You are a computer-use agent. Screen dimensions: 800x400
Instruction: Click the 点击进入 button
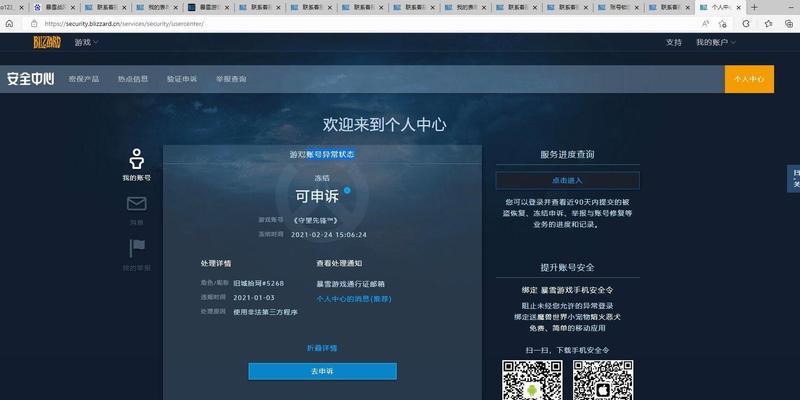pyautogui.click(x=567, y=181)
